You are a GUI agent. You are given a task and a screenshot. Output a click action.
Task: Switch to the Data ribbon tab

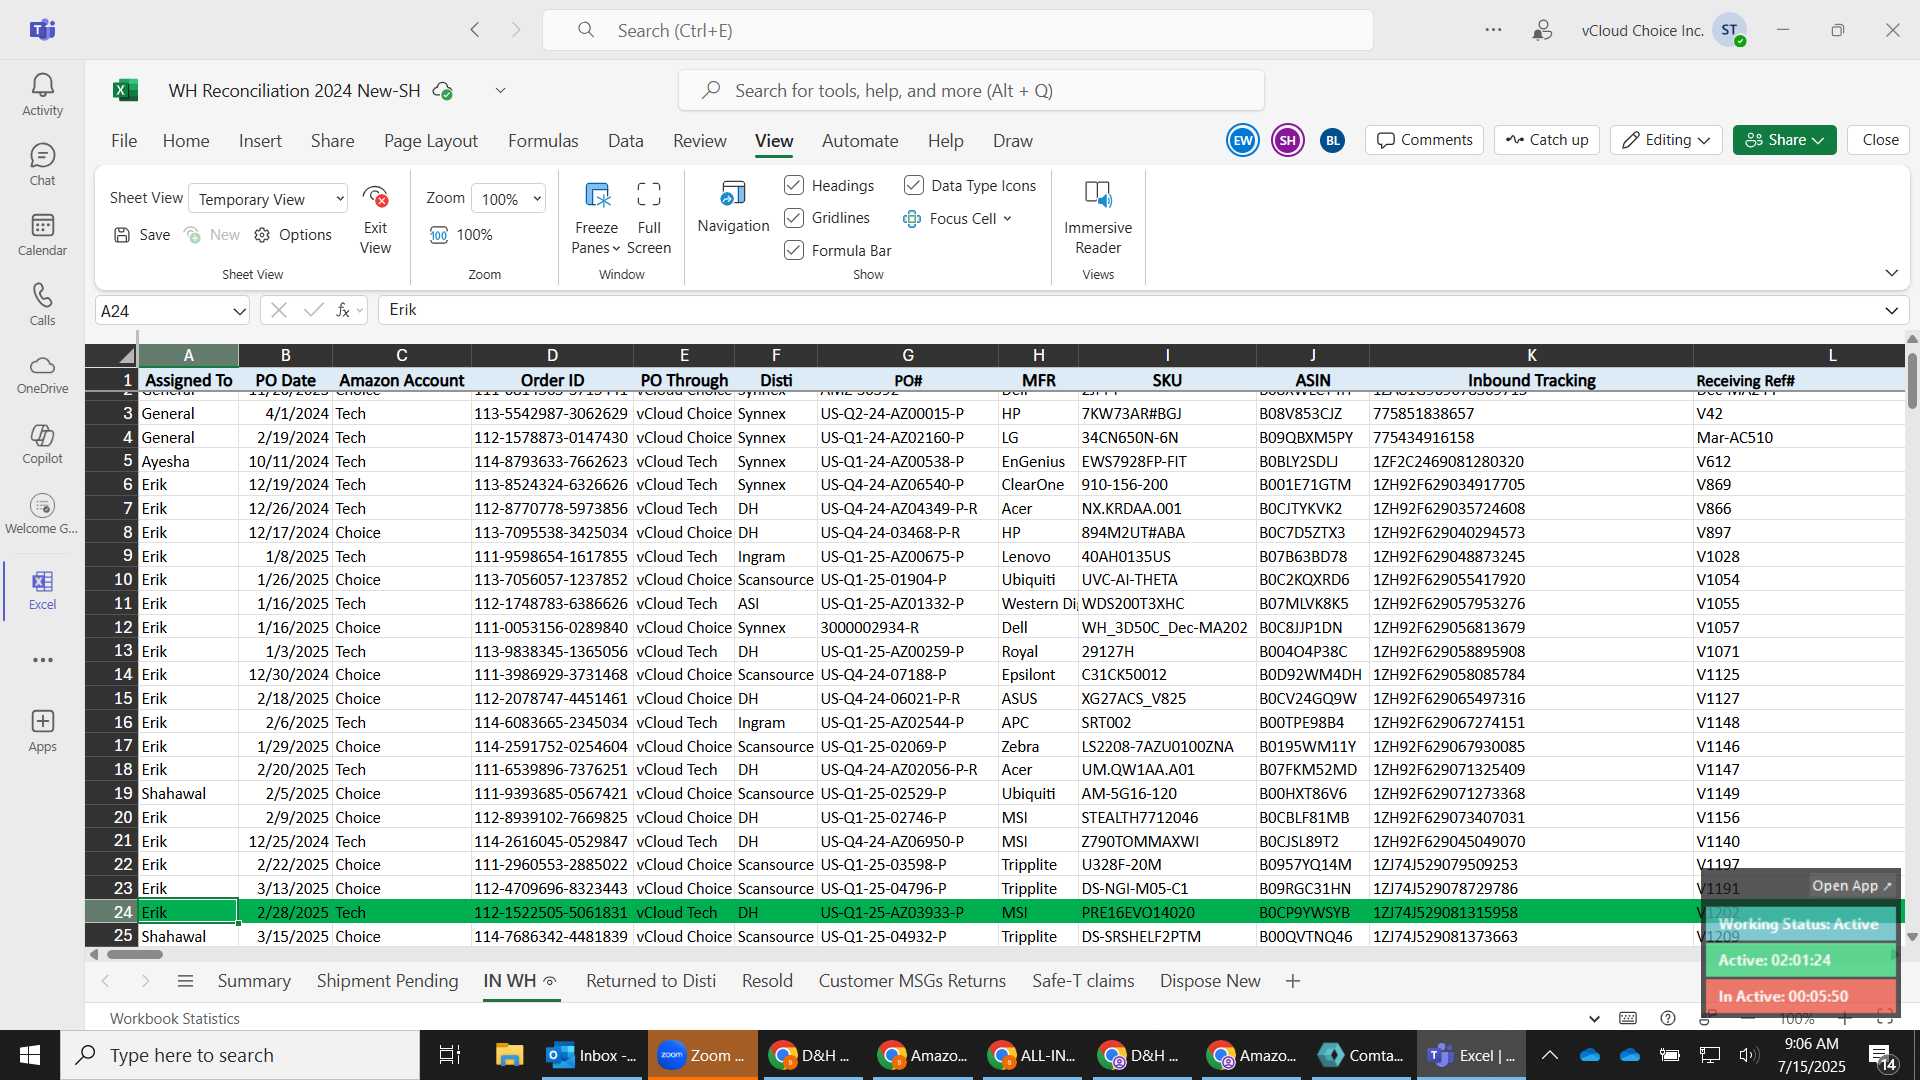pyautogui.click(x=625, y=141)
